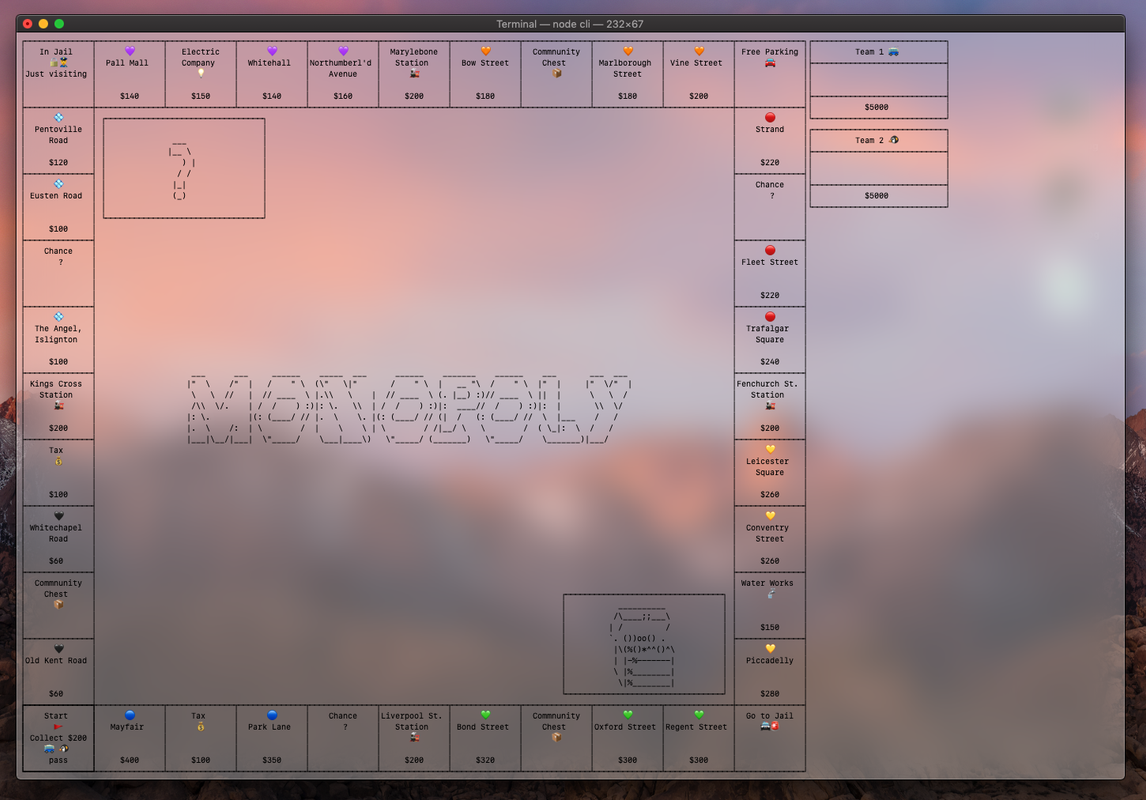The height and width of the screenshot is (800, 1146).
Task: Click the Old Kent Road $60 price
Action: tap(56, 693)
